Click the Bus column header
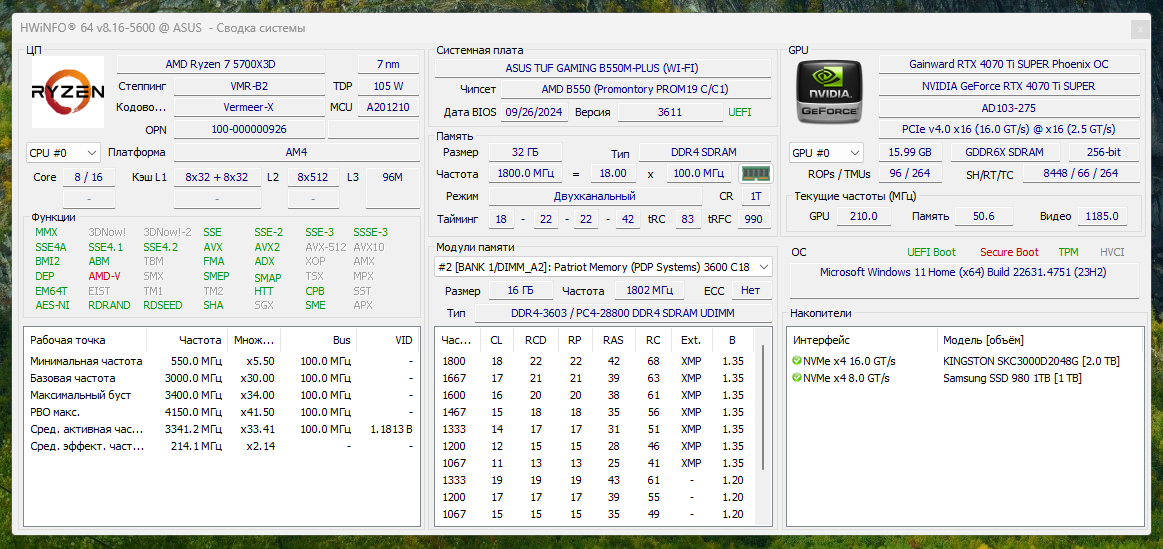 [319, 340]
